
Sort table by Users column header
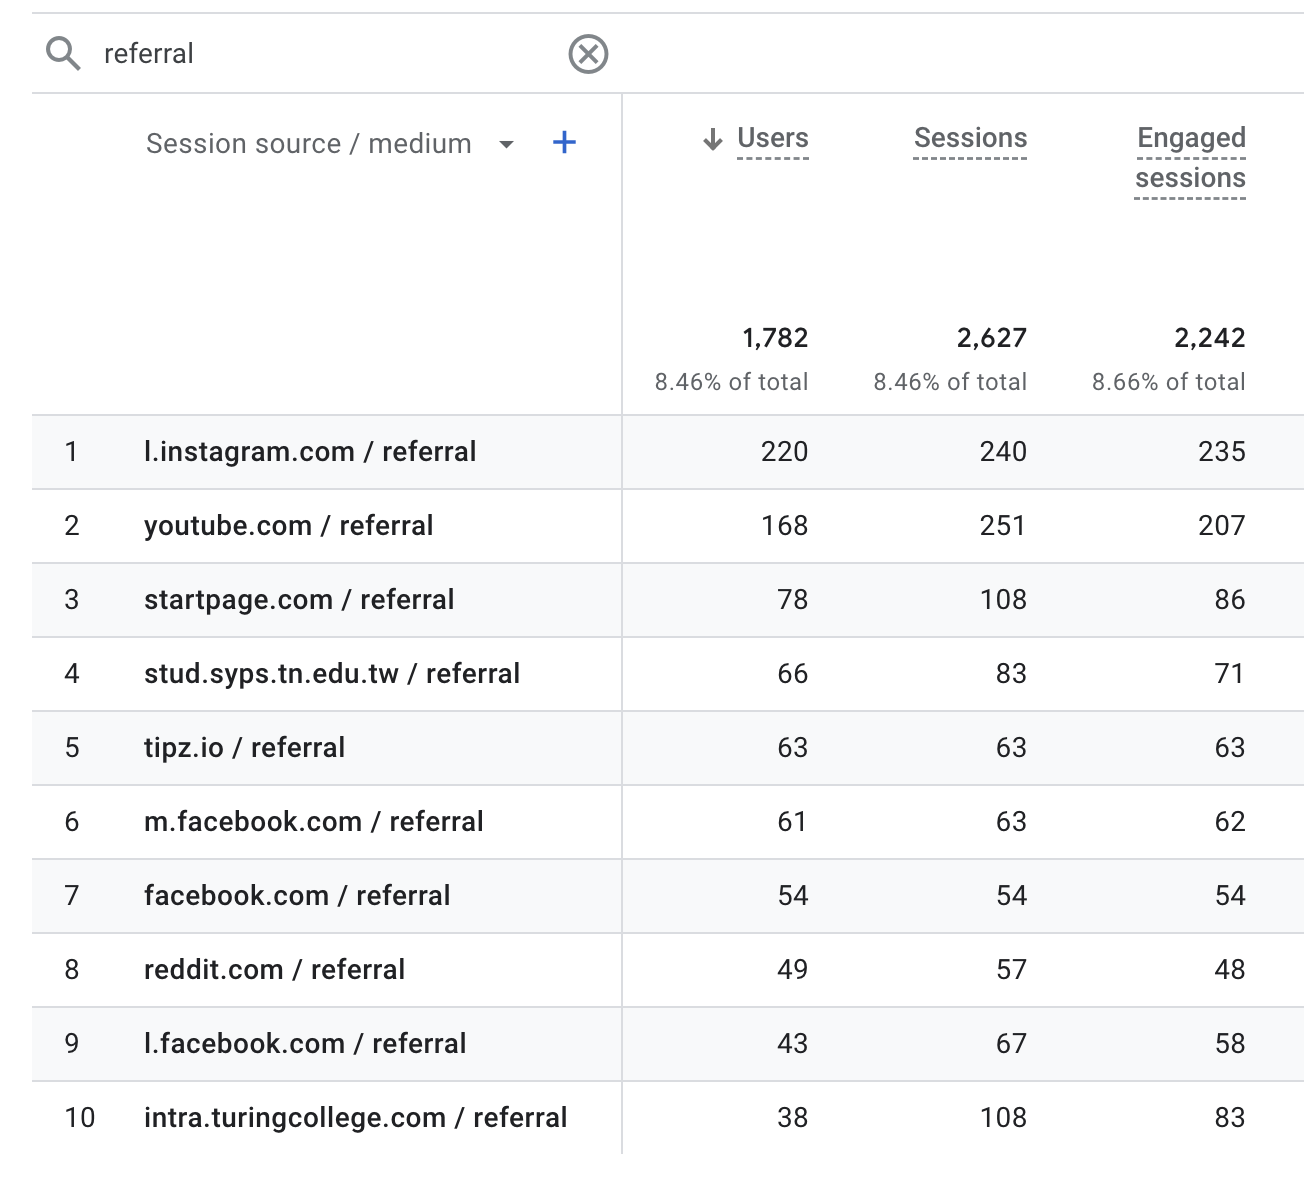coord(772,138)
